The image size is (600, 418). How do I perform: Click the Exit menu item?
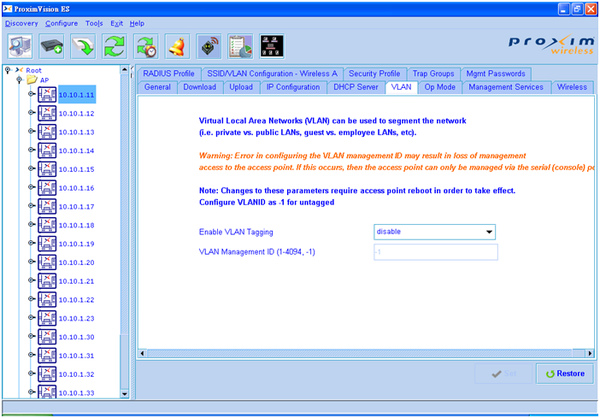[x=116, y=23]
